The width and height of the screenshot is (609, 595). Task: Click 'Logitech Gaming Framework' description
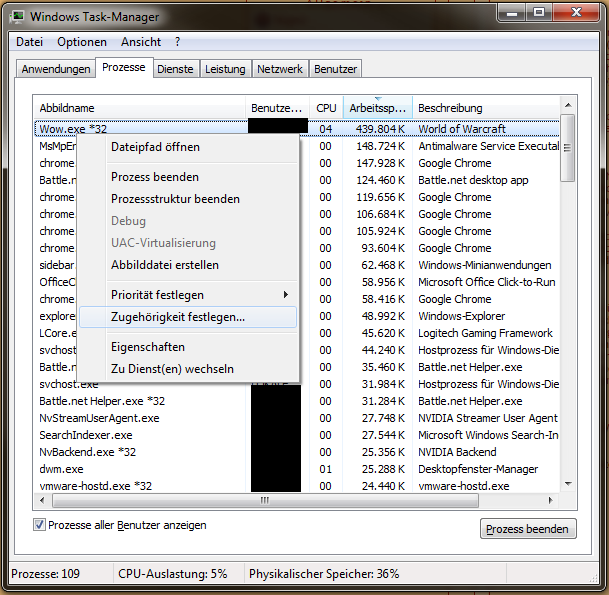[485, 333]
